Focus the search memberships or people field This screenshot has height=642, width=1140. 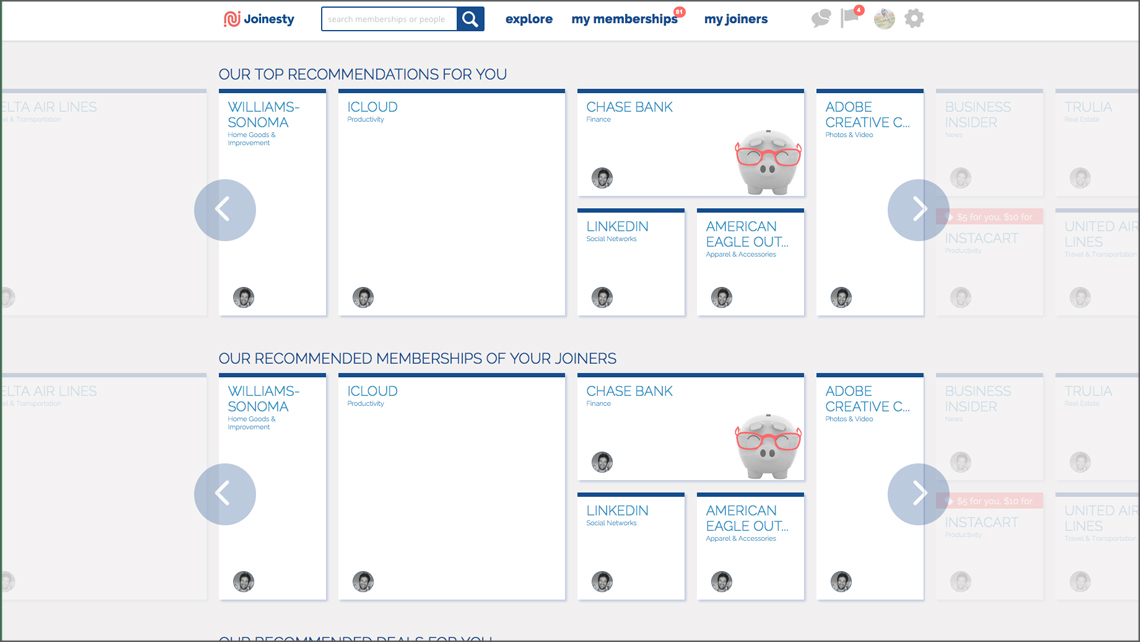point(389,19)
